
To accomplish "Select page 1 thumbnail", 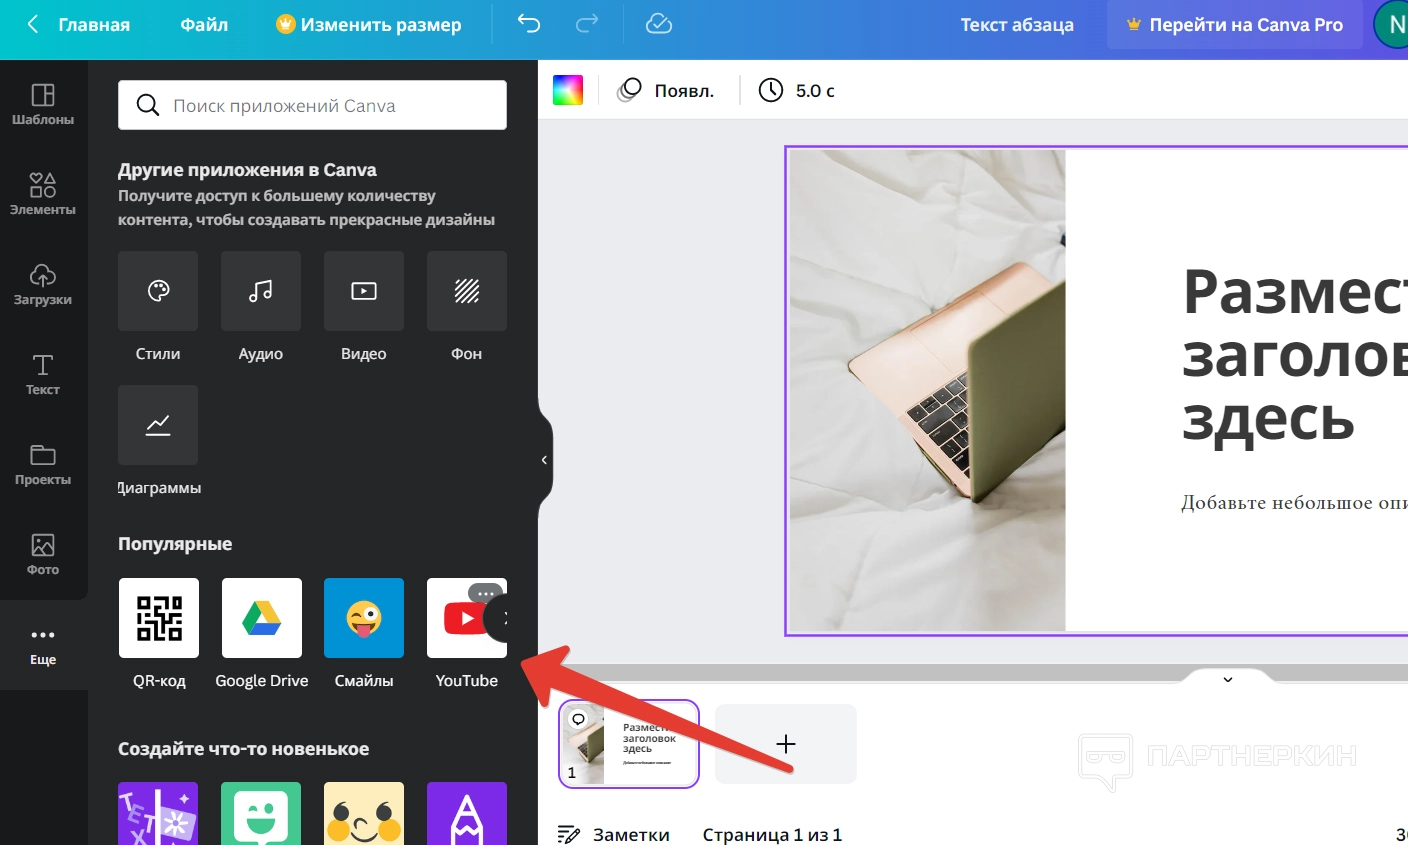I will [x=629, y=744].
